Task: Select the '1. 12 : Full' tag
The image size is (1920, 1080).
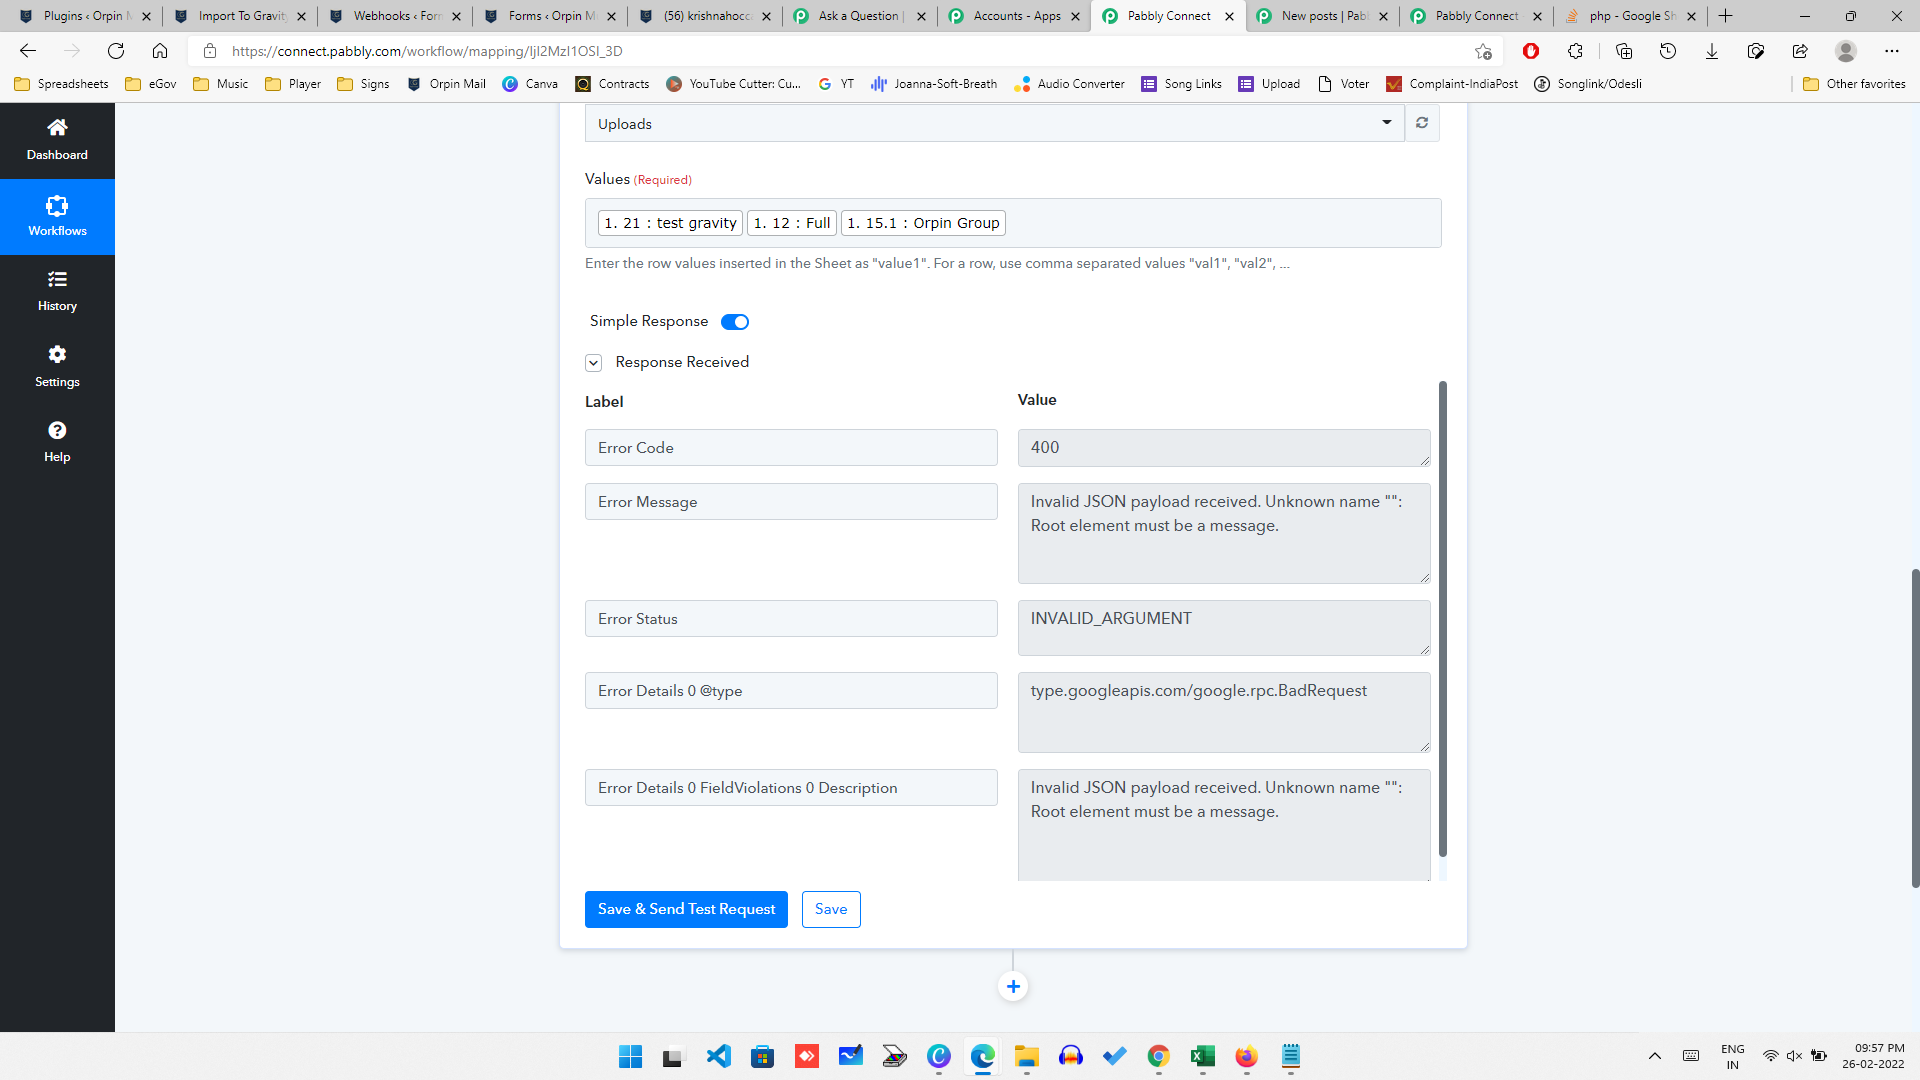Action: pos(791,223)
